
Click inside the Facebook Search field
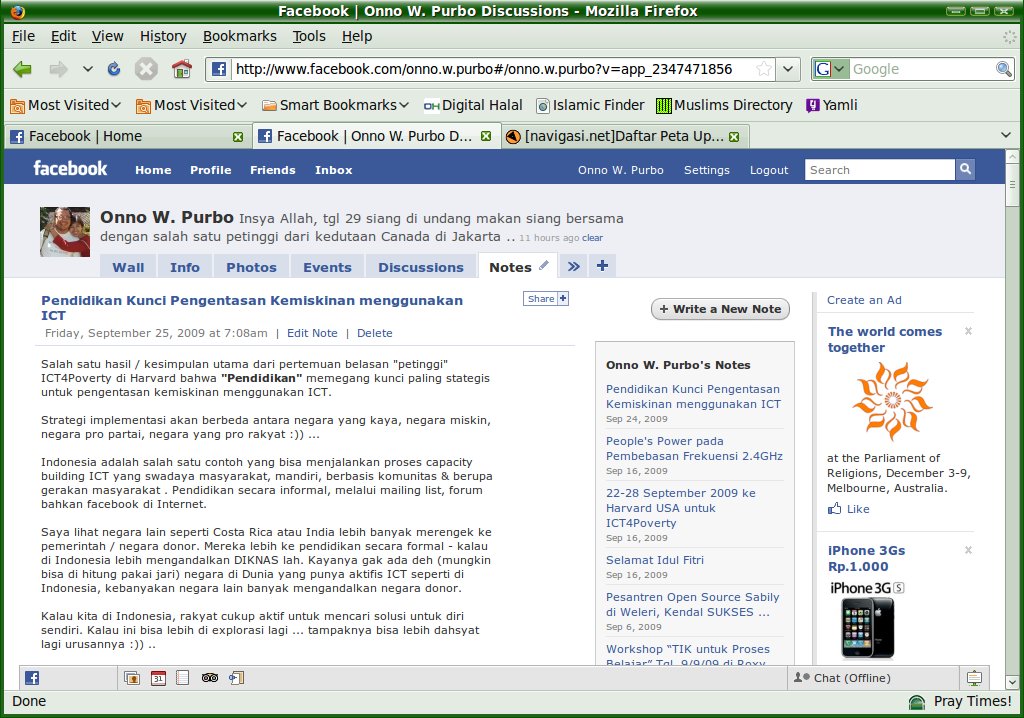coord(879,170)
